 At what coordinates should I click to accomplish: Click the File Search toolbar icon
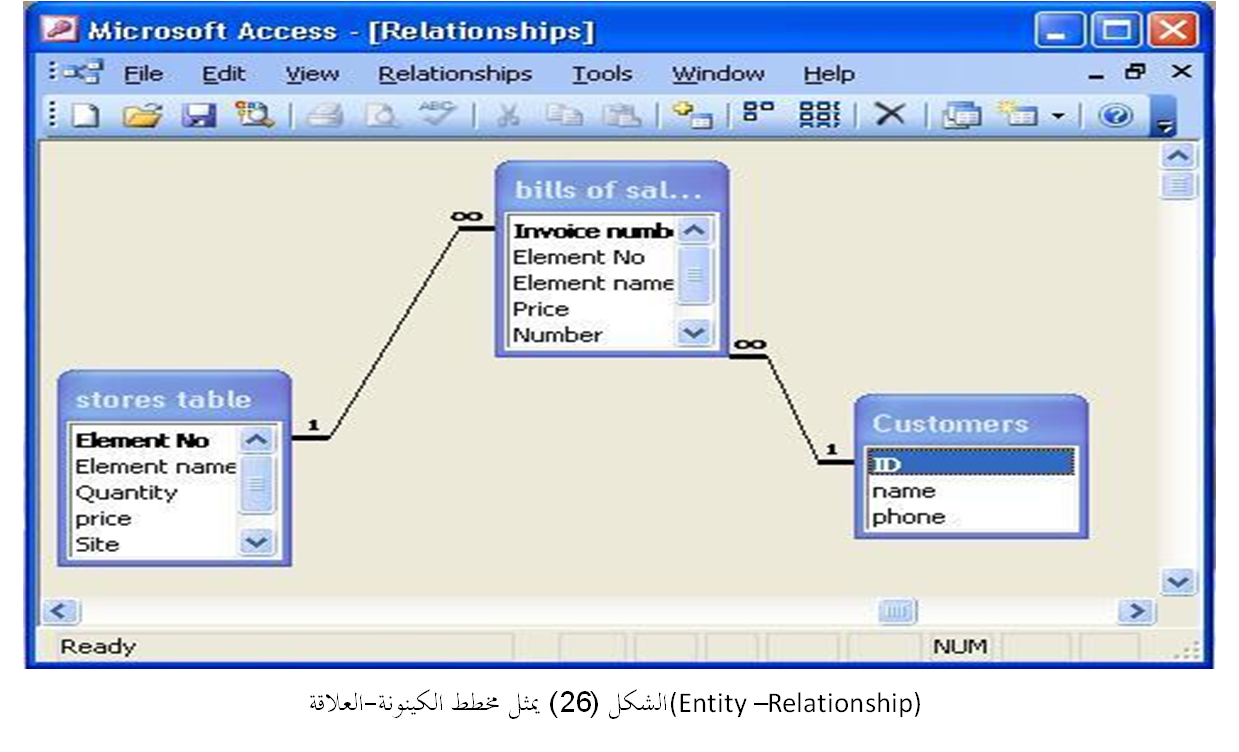click(x=254, y=116)
